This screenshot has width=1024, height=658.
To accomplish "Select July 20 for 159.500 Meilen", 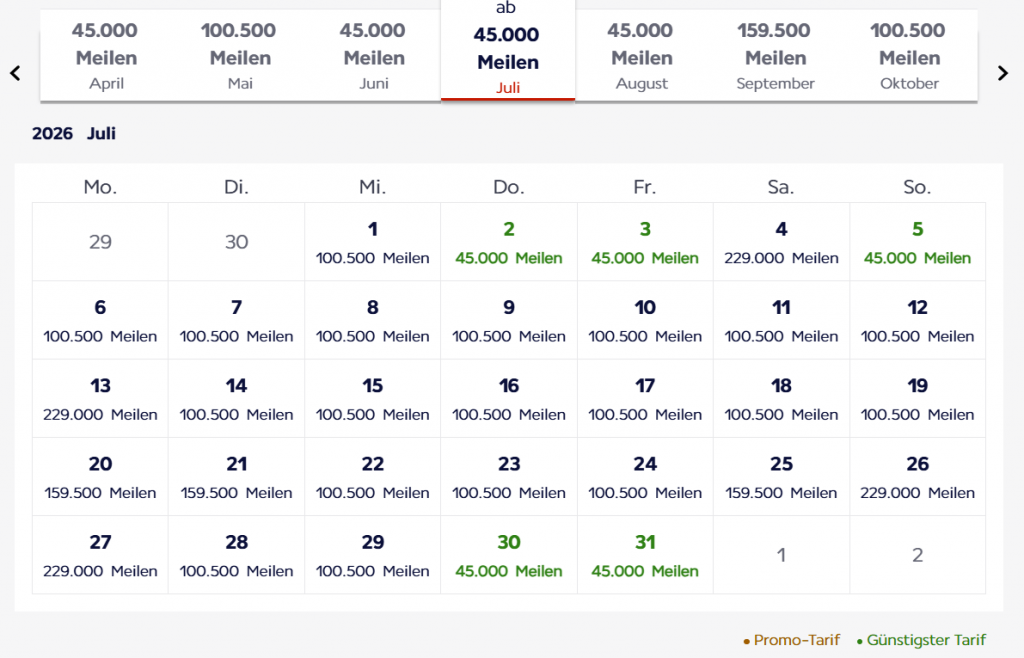I will click(100, 477).
